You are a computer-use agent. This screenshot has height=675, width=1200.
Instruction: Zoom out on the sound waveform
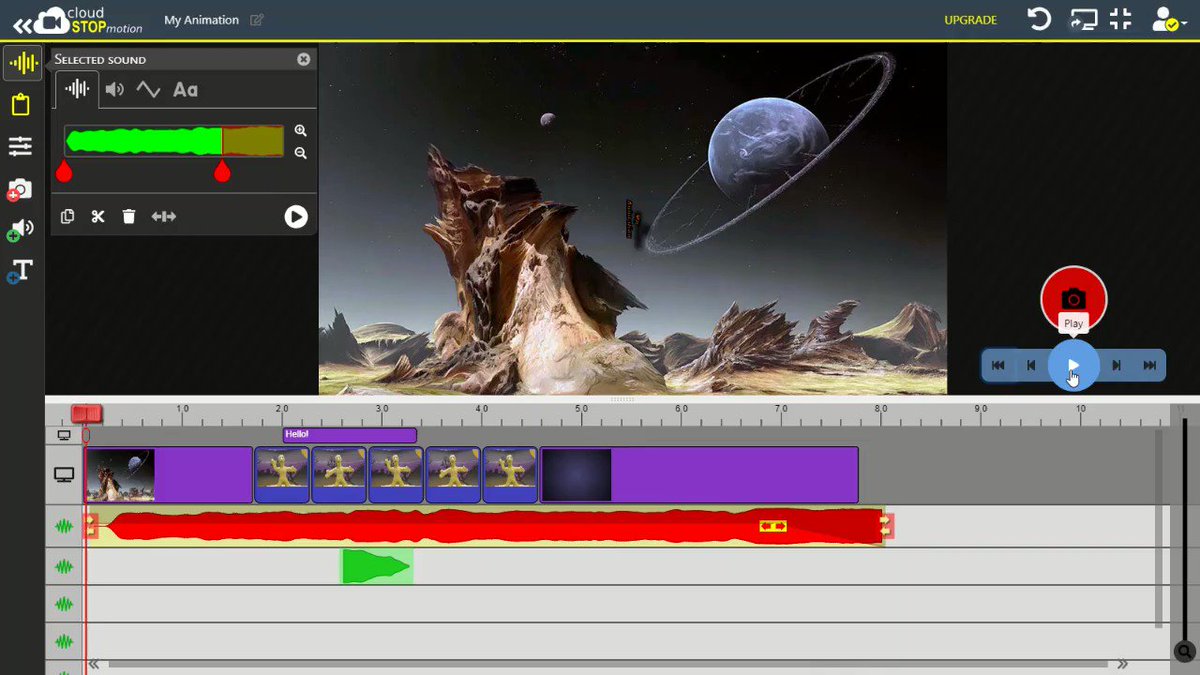click(x=300, y=153)
